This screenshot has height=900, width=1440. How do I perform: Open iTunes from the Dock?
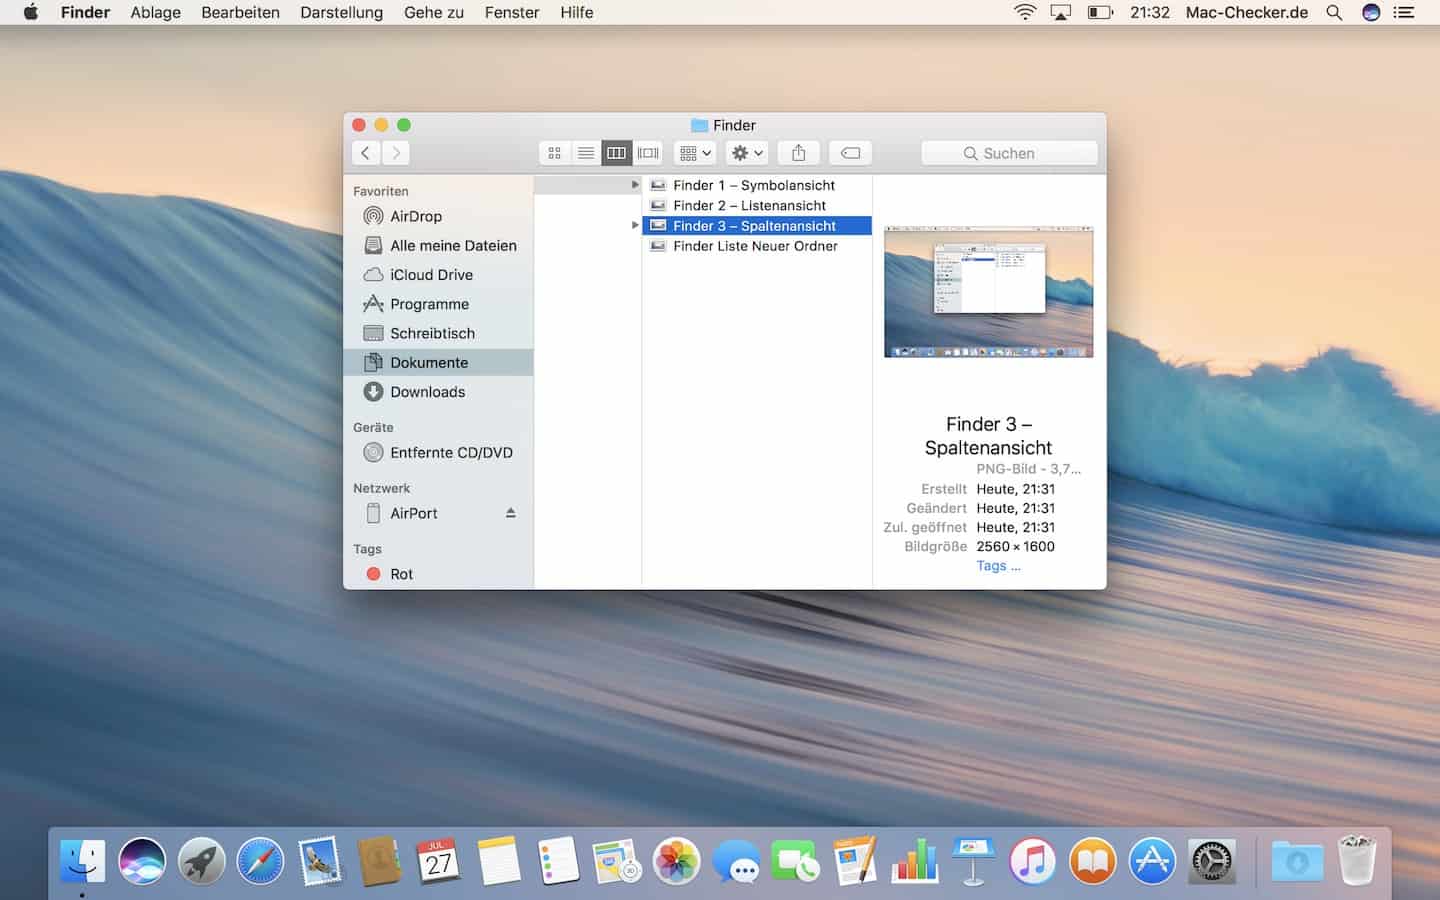(1033, 861)
